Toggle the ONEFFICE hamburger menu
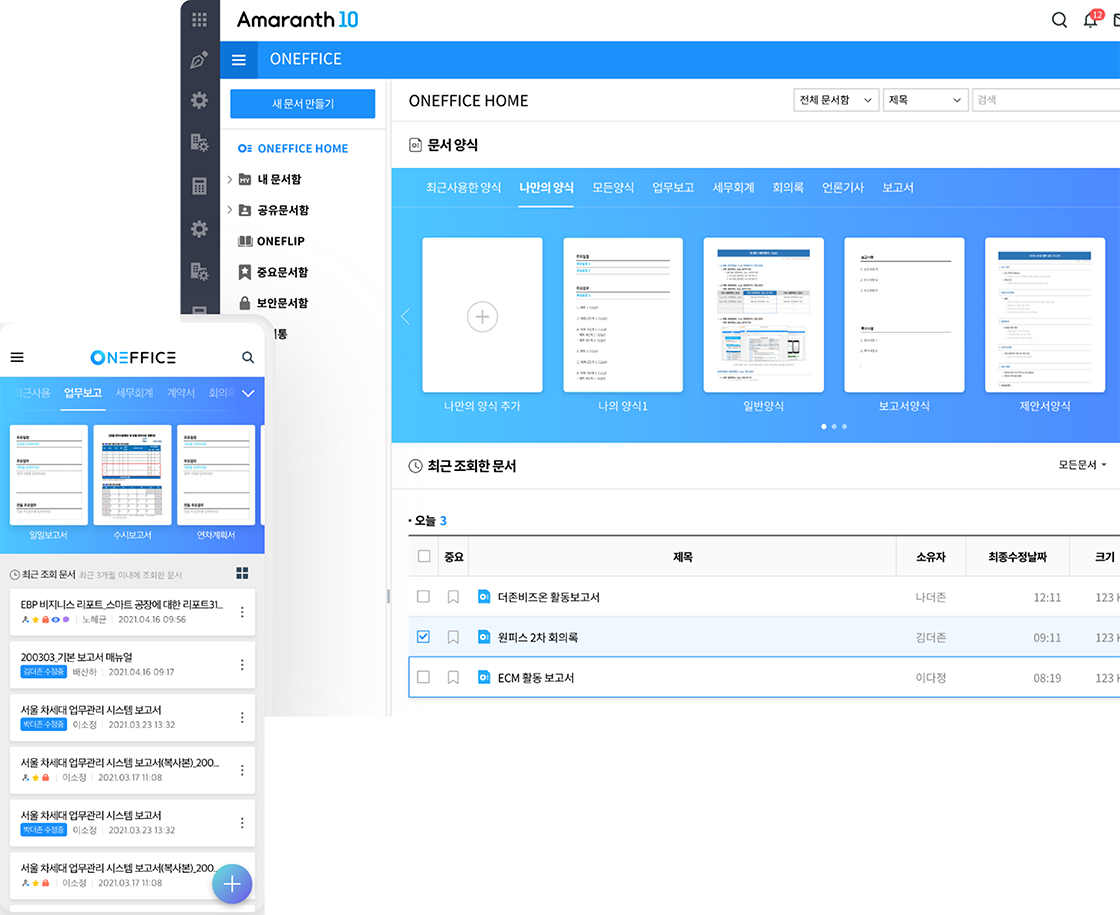The width and height of the screenshot is (1120, 915). pos(239,60)
